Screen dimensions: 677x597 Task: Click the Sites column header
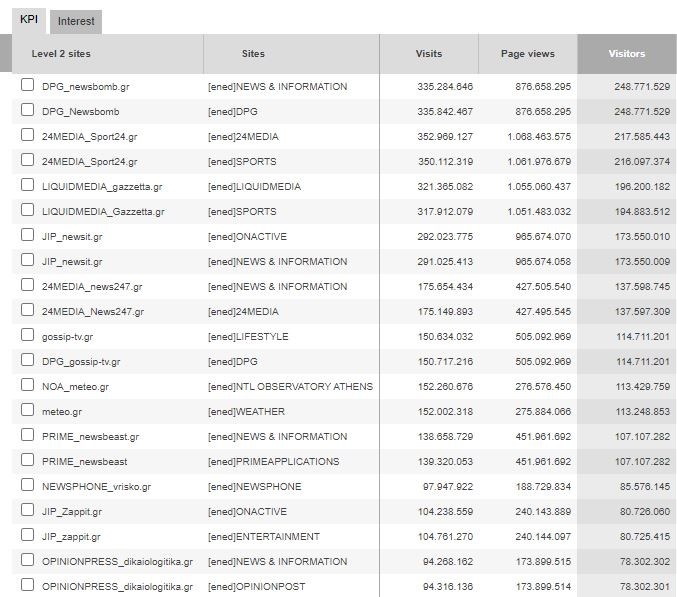click(x=253, y=54)
